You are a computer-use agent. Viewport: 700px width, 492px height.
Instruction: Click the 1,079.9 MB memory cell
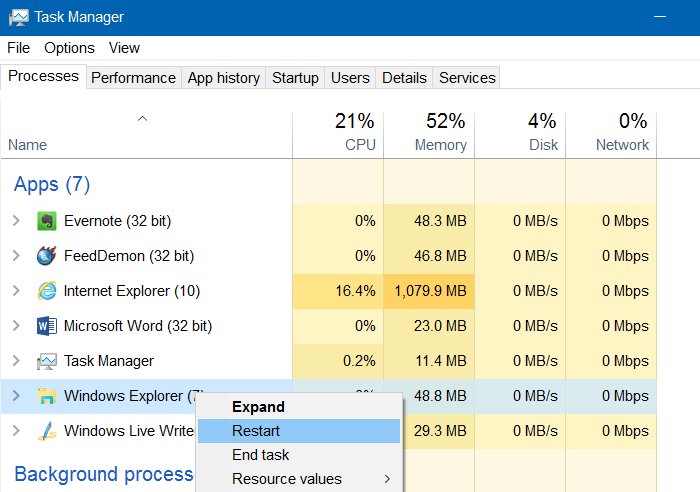pyautogui.click(x=429, y=291)
